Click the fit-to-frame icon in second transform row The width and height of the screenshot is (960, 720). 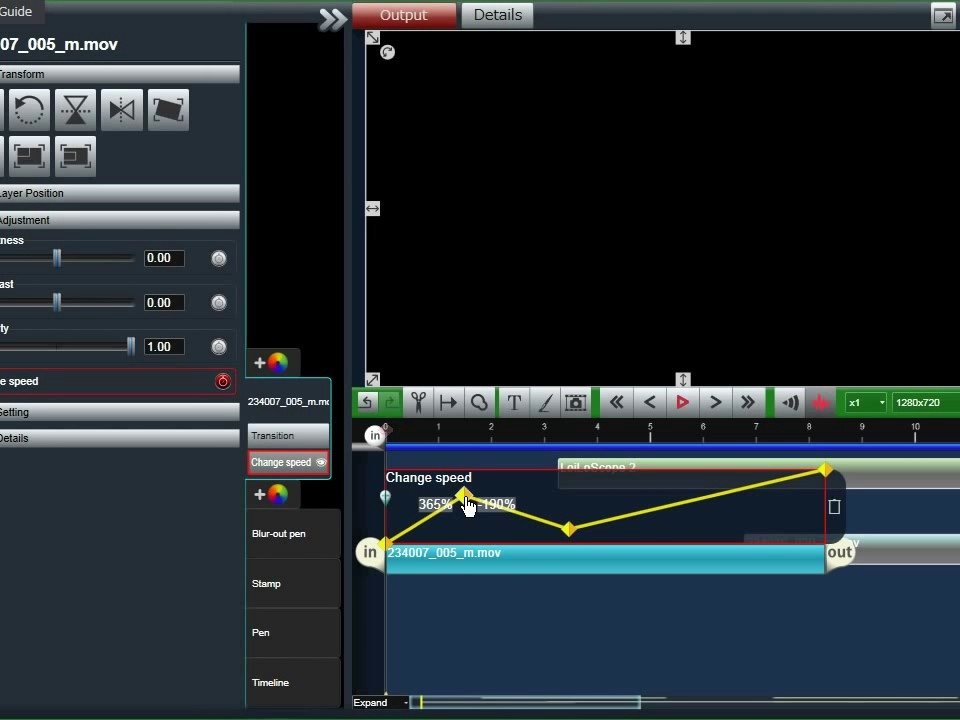click(29, 156)
